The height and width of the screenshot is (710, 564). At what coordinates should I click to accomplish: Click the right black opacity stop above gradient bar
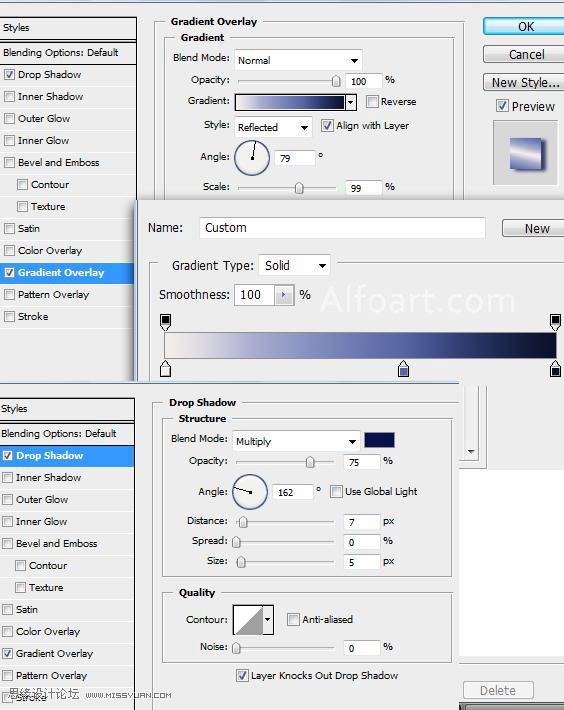[x=555, y=321]
